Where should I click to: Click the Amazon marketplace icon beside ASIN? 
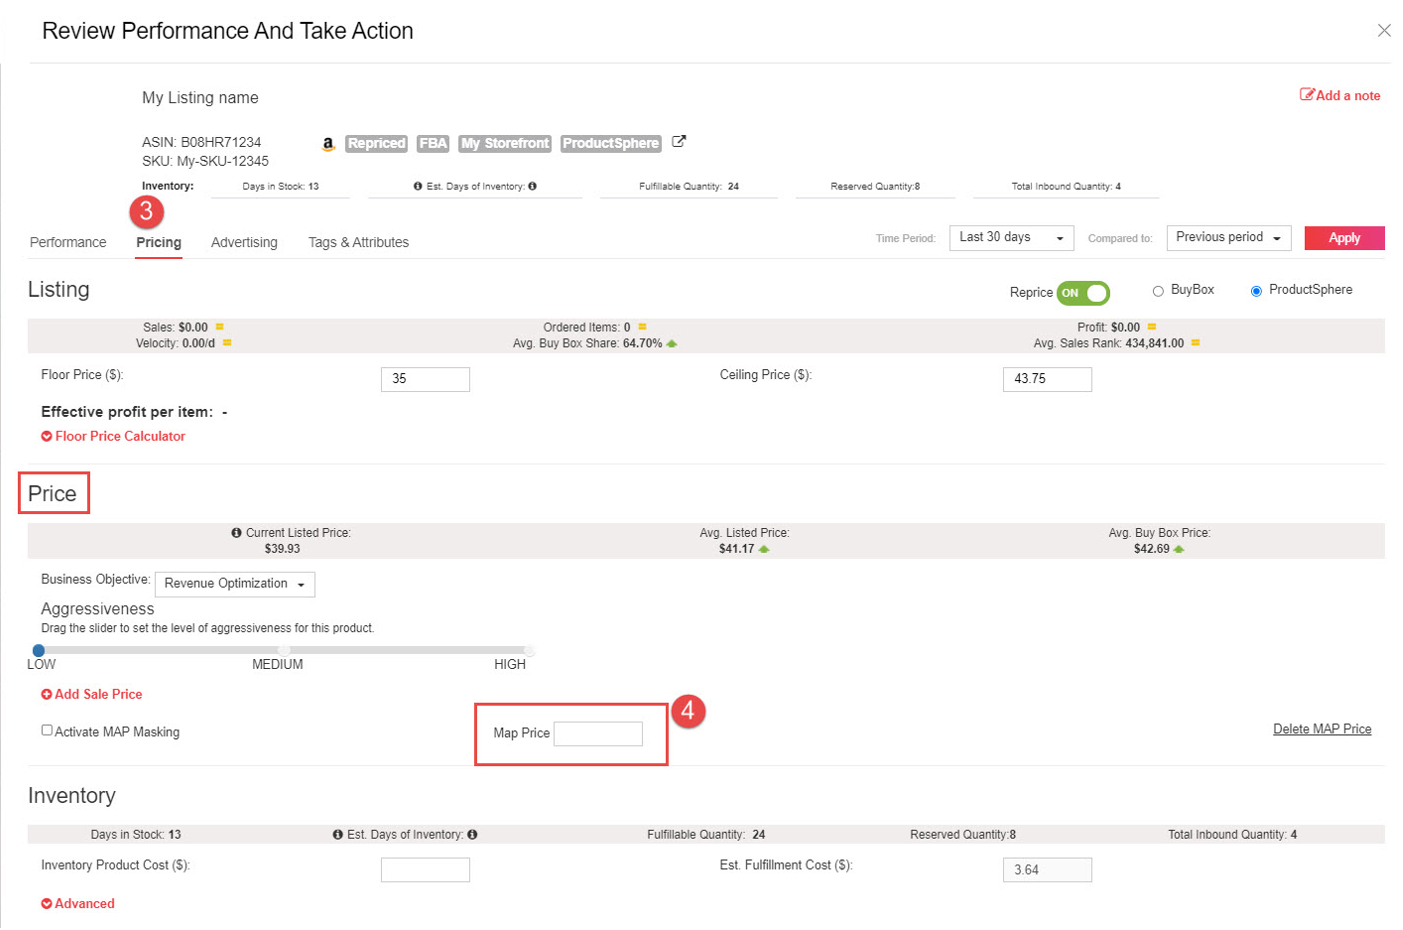(327, 144)
